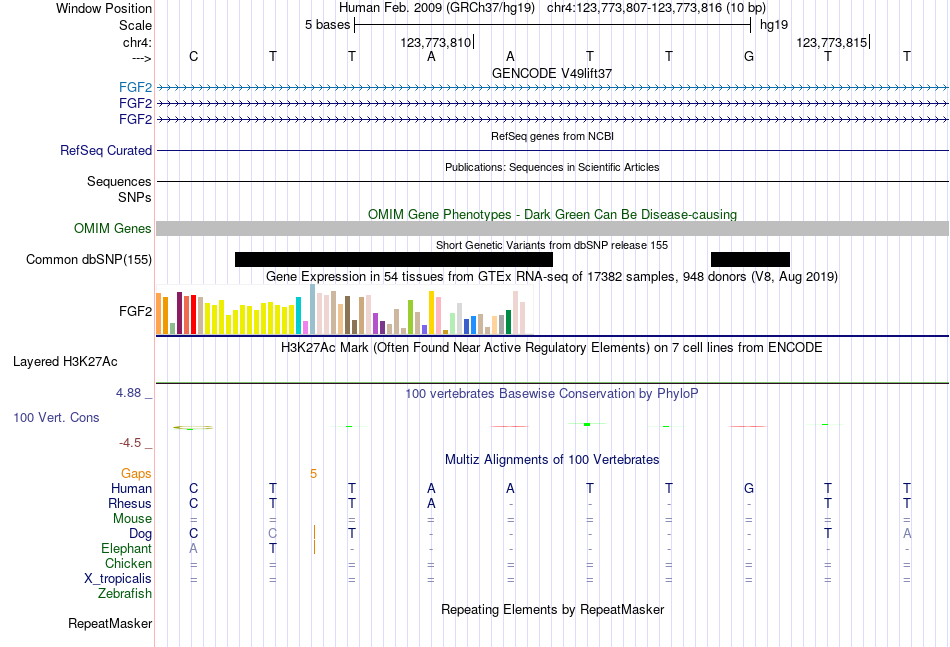Click '100 vertebrates Basewise Conservation by PhyloP'

click(x=552, y=394)
